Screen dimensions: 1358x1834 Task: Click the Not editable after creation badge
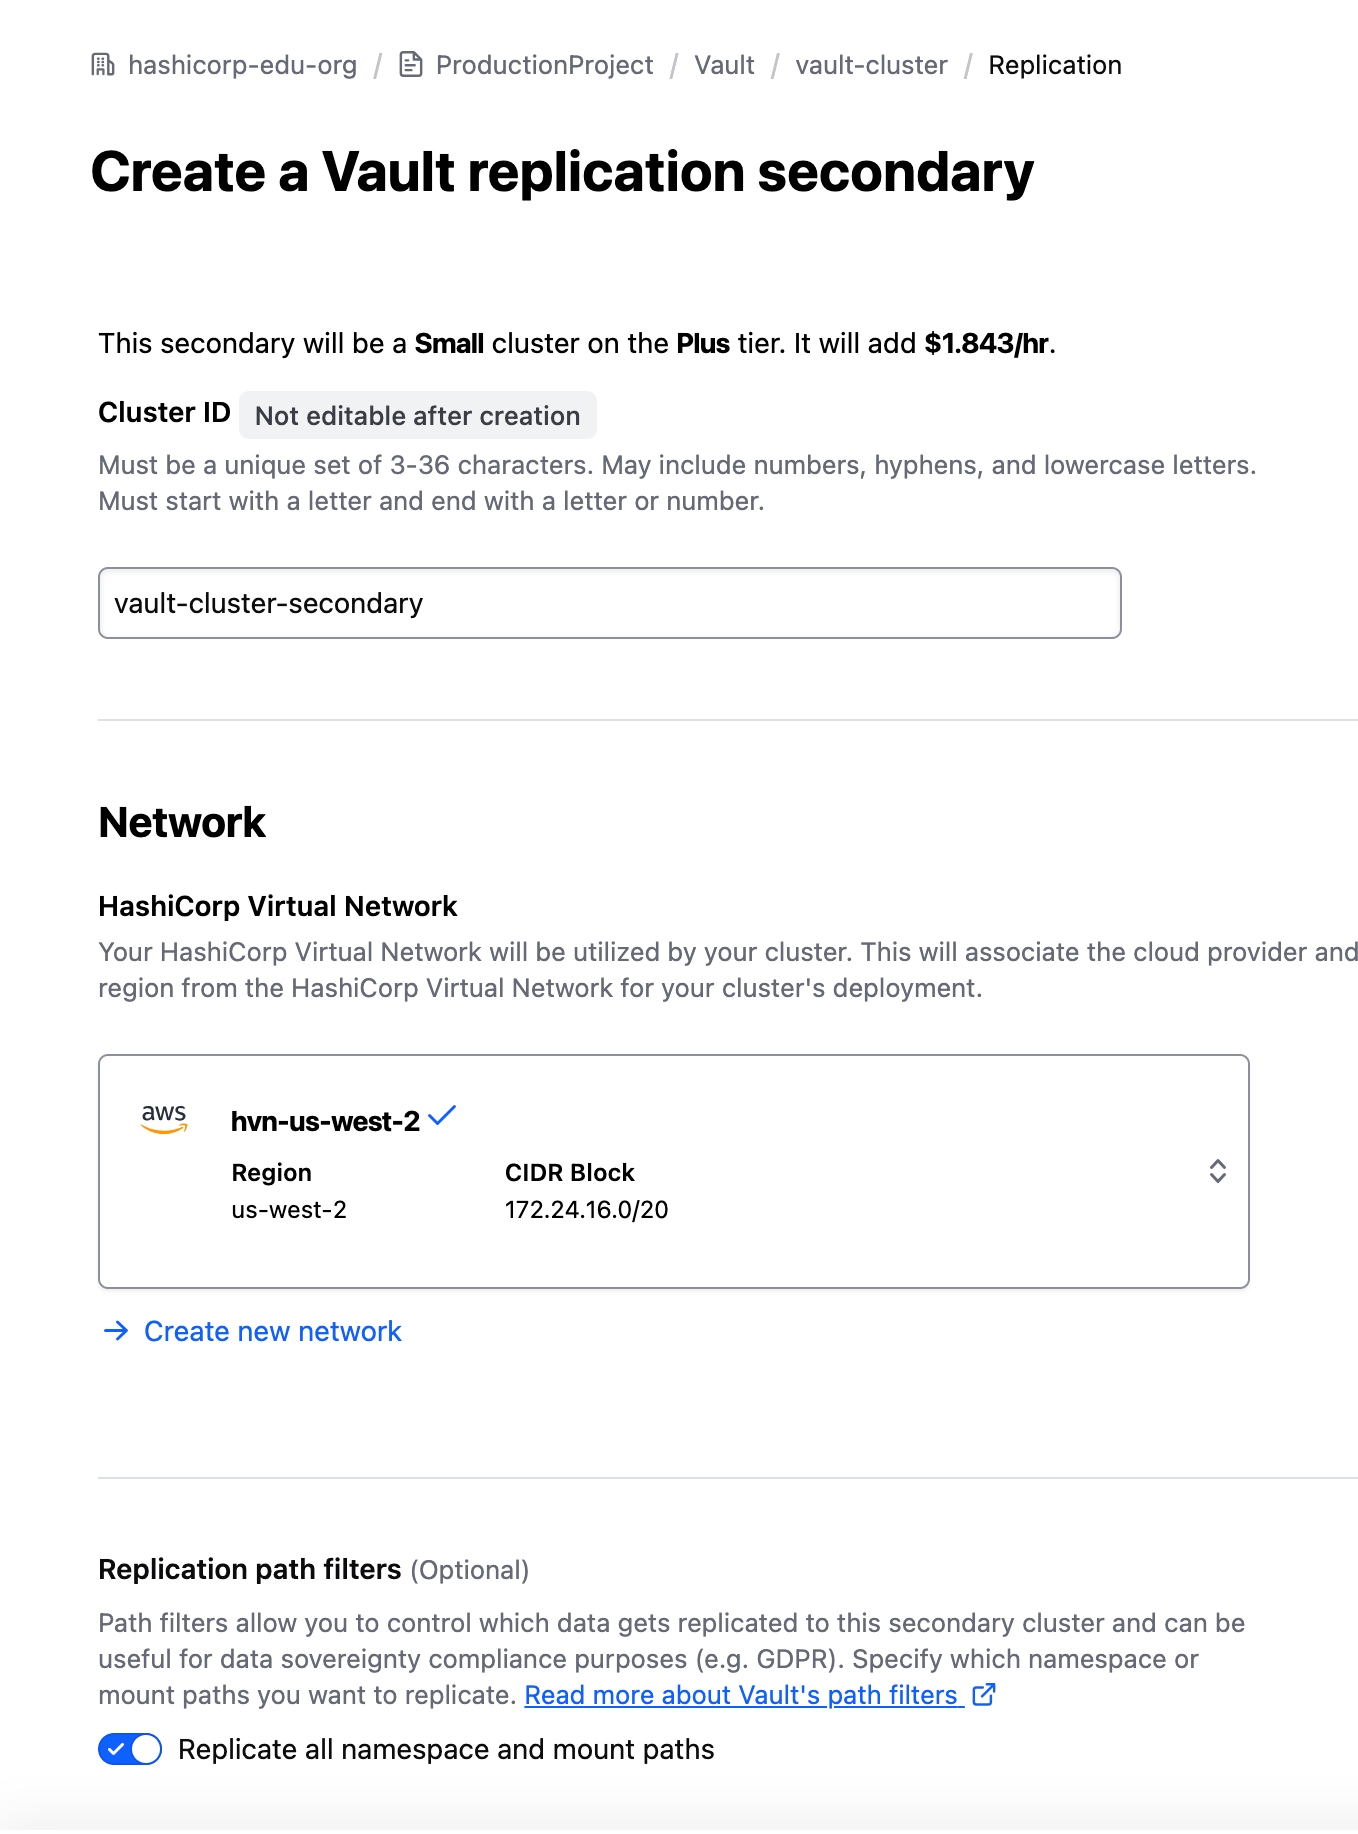[x=417, y=415]
